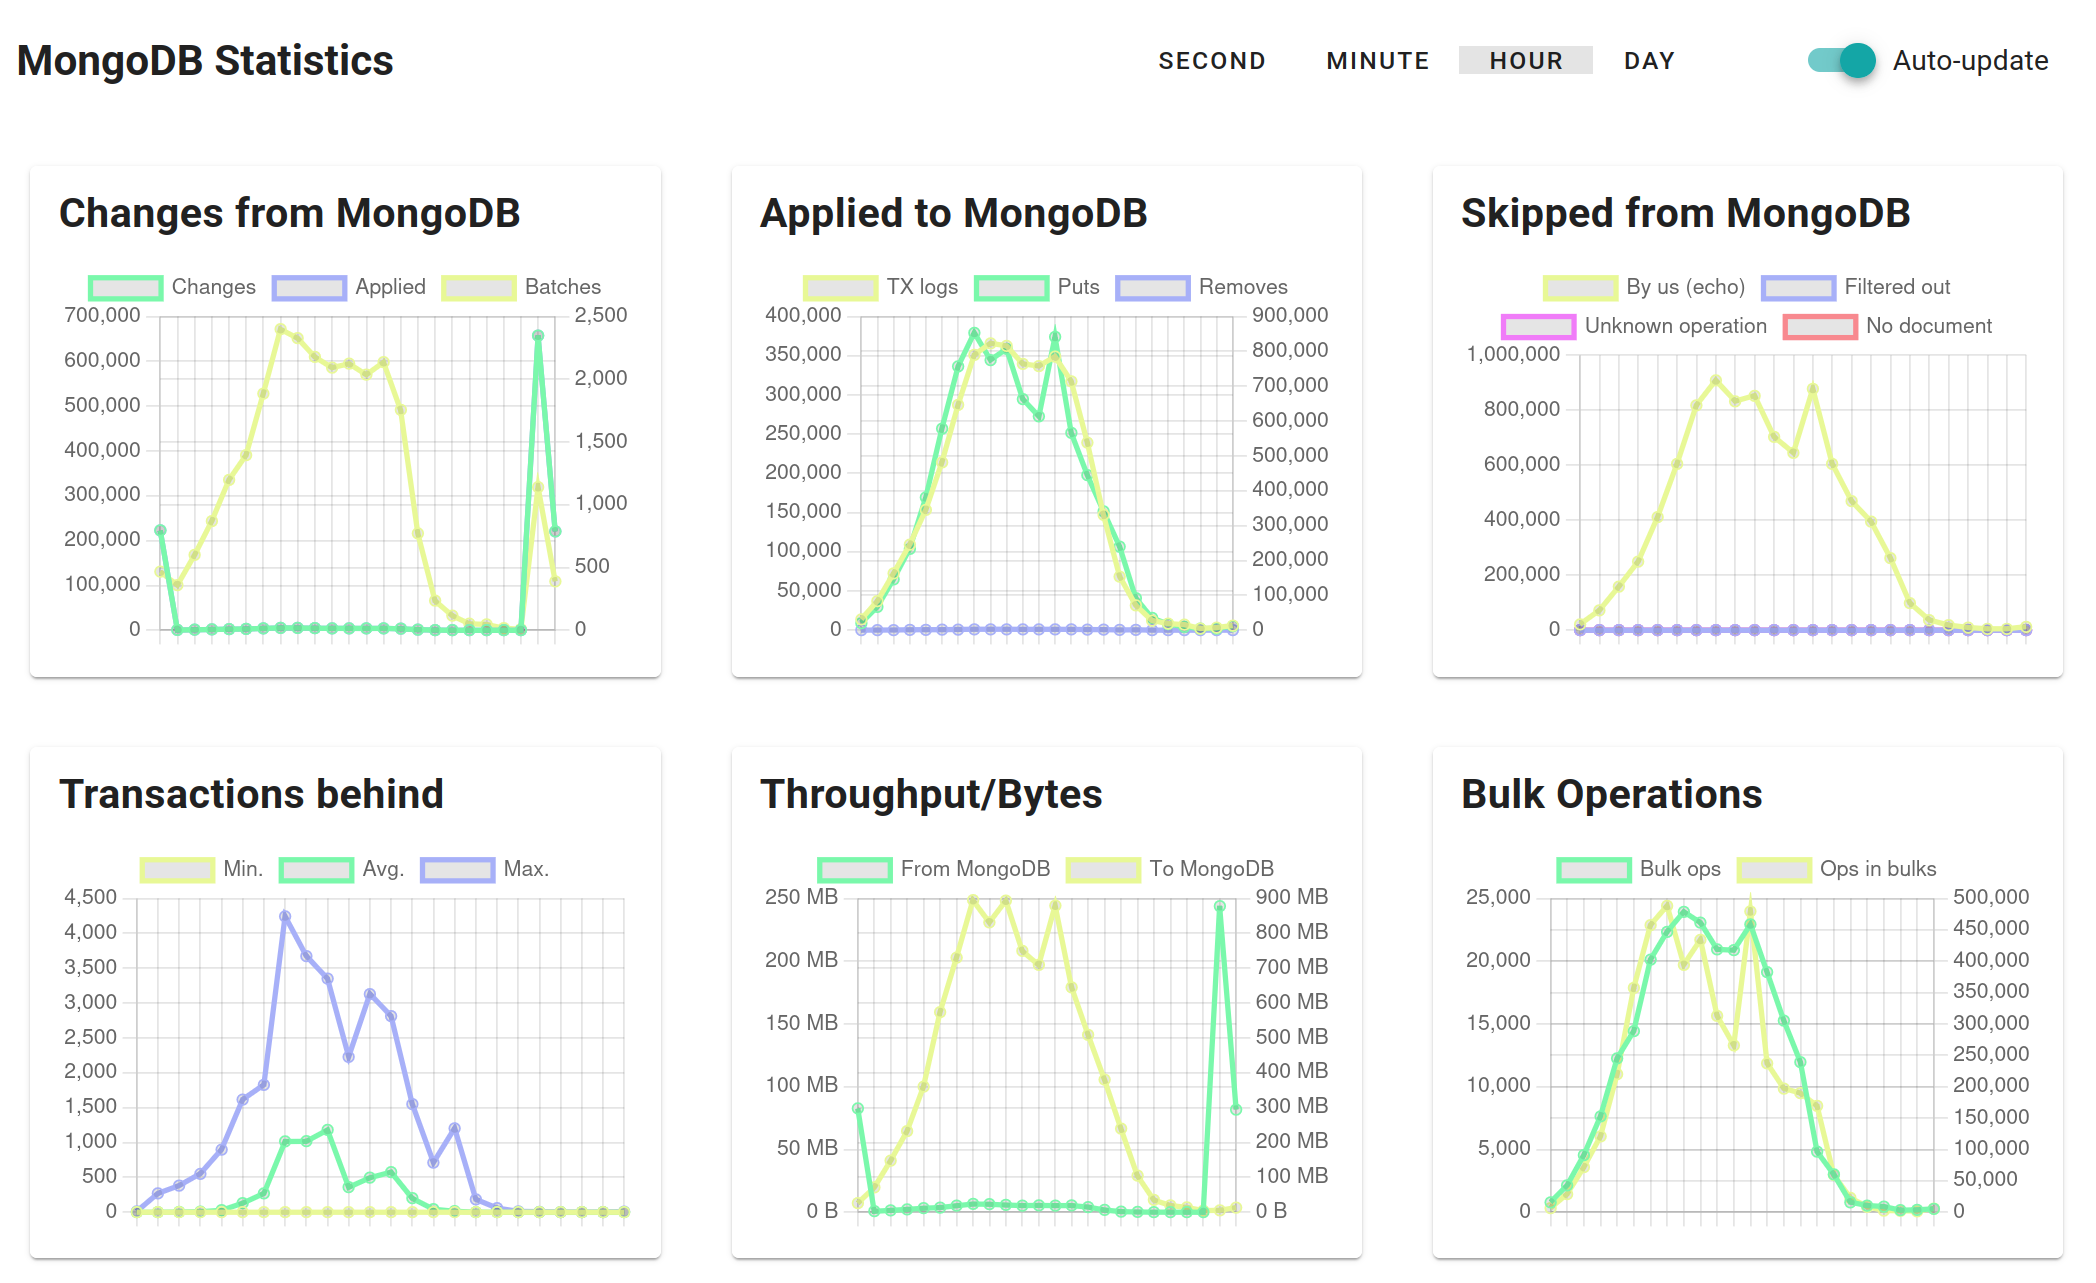Click the Bulk ops legend label
The height and width of the screenshot is (1283, 2096).
tap(1680, 869)
